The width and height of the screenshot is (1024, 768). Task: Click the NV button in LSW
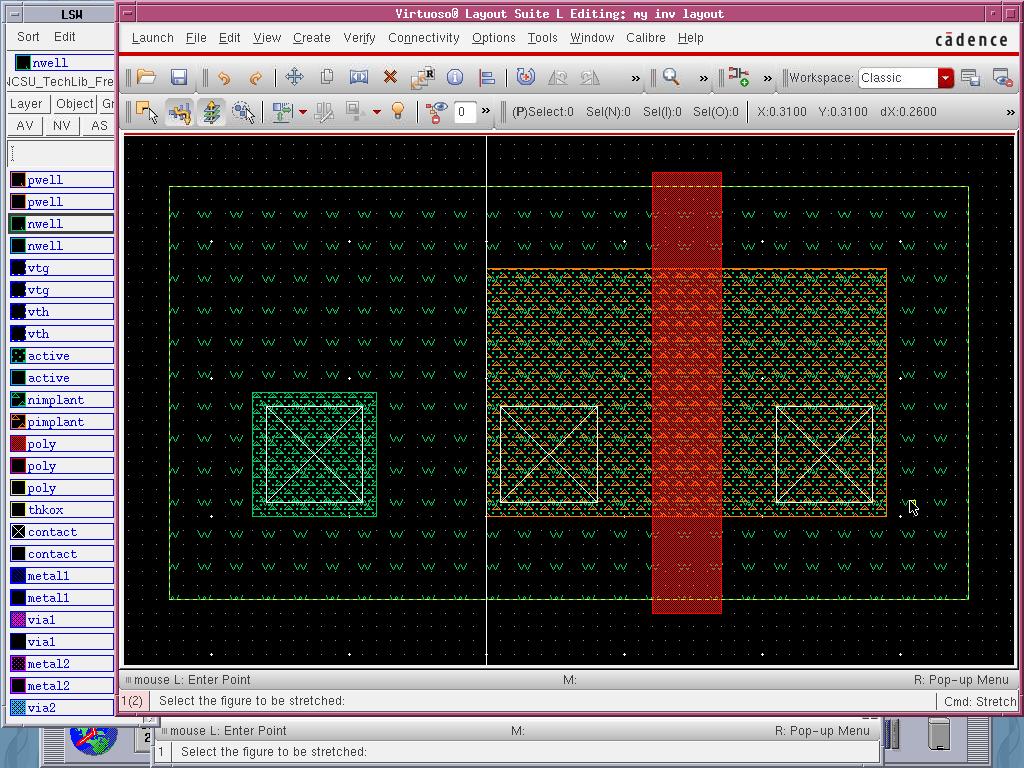[61, 125]
